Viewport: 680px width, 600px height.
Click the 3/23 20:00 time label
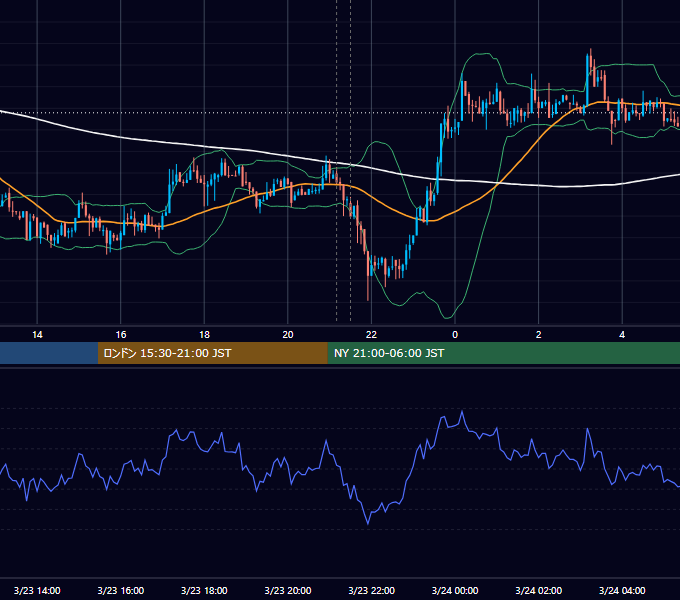(288, 590)
